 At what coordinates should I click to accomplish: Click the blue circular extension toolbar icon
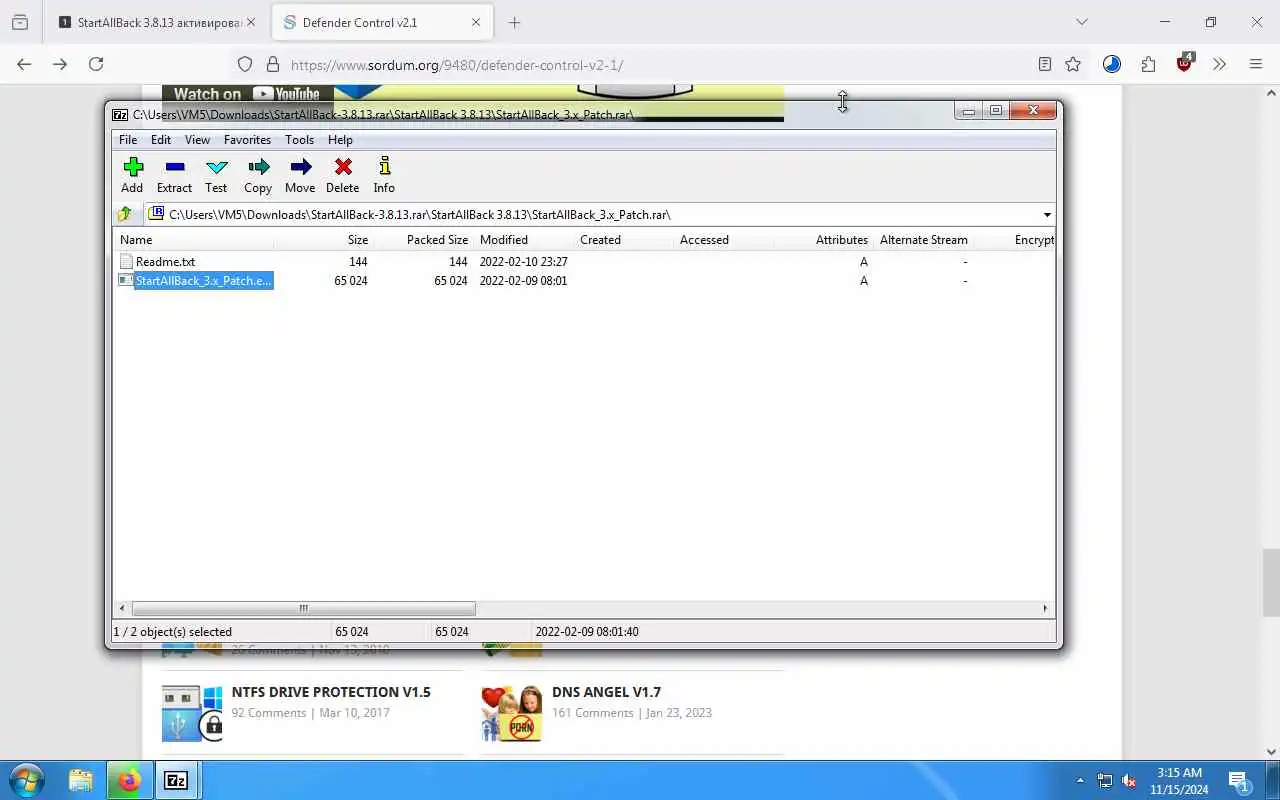(1112, 64)
